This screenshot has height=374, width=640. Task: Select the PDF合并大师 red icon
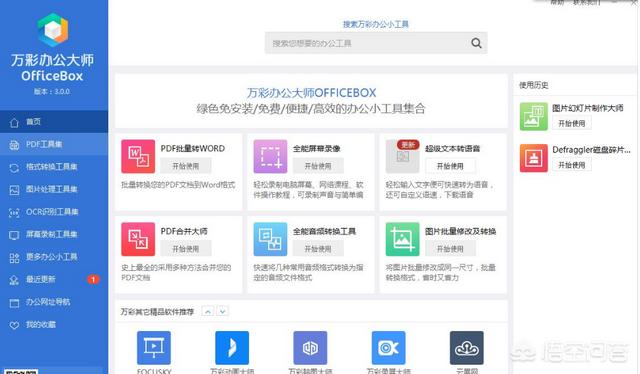point(138,239)
